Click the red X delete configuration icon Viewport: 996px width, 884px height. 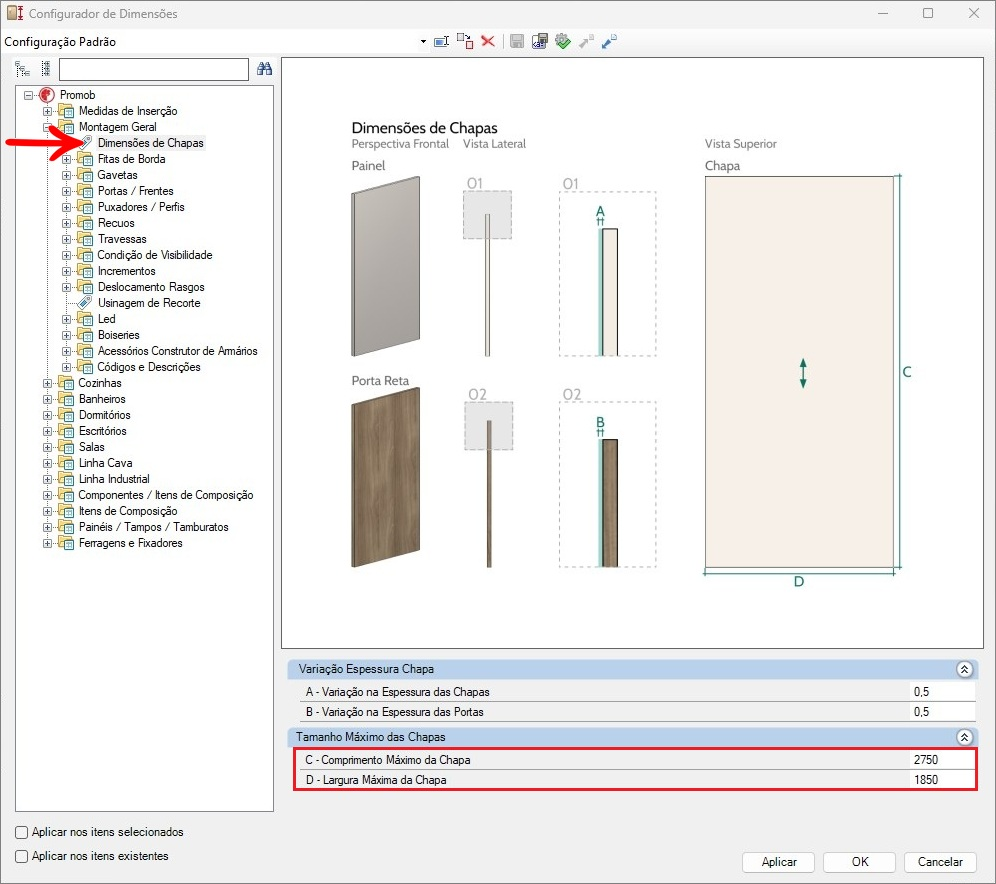488,42
